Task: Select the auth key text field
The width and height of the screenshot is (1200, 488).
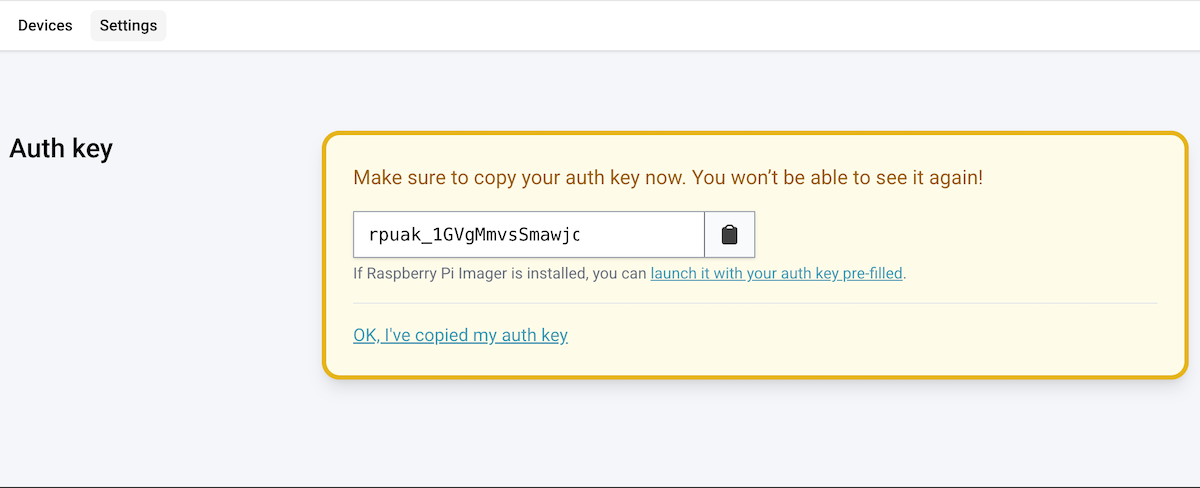Action: pyautogui.click(x=529, y=235)
